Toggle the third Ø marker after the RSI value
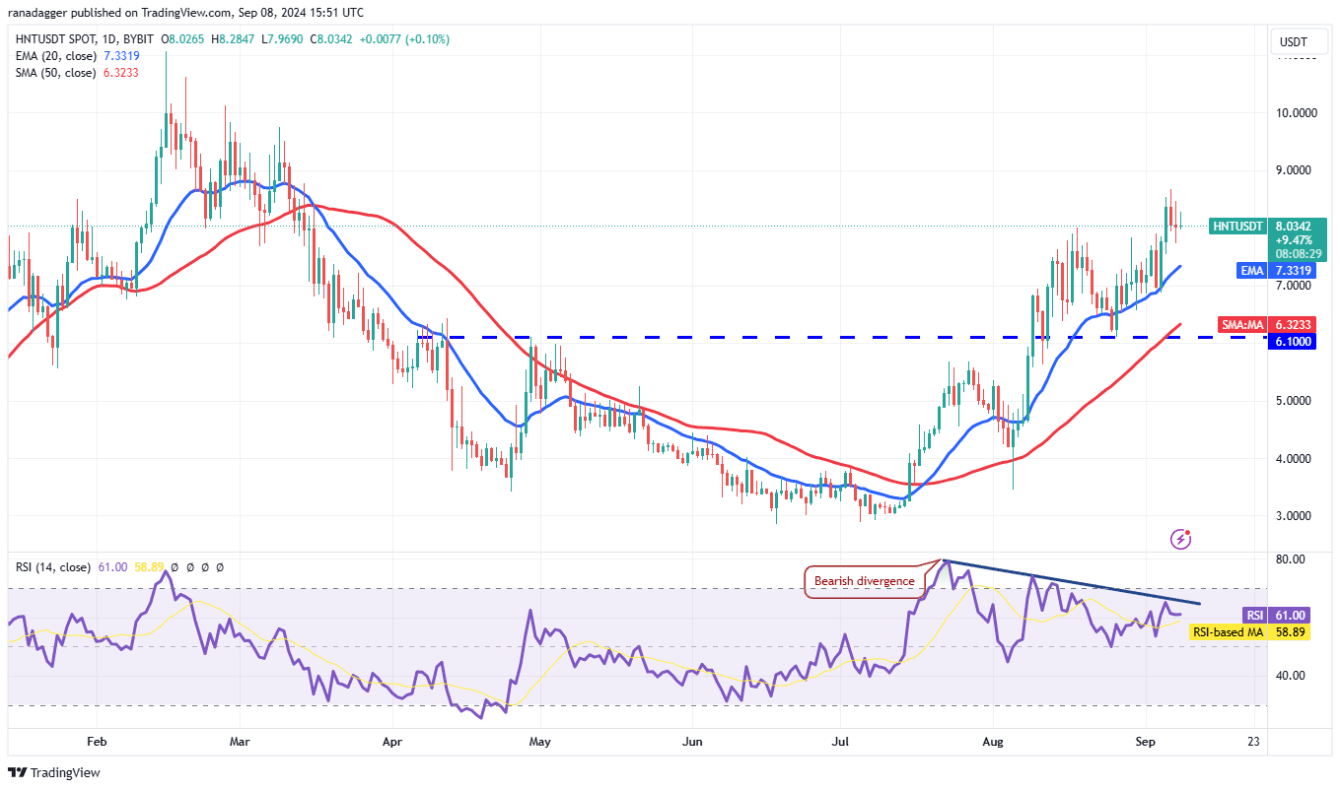 204,567
